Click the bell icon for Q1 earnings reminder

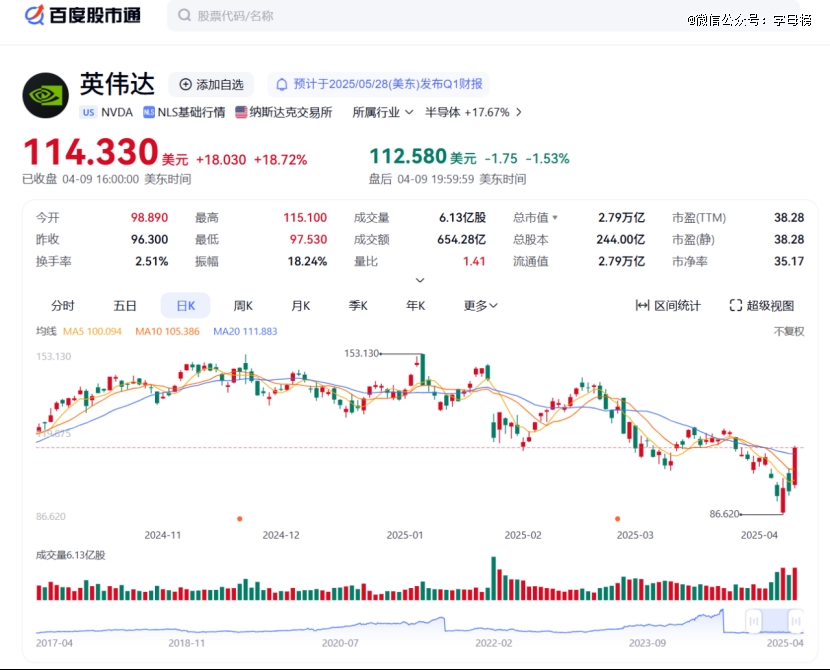pyautogui.click(x=282, y=84)
